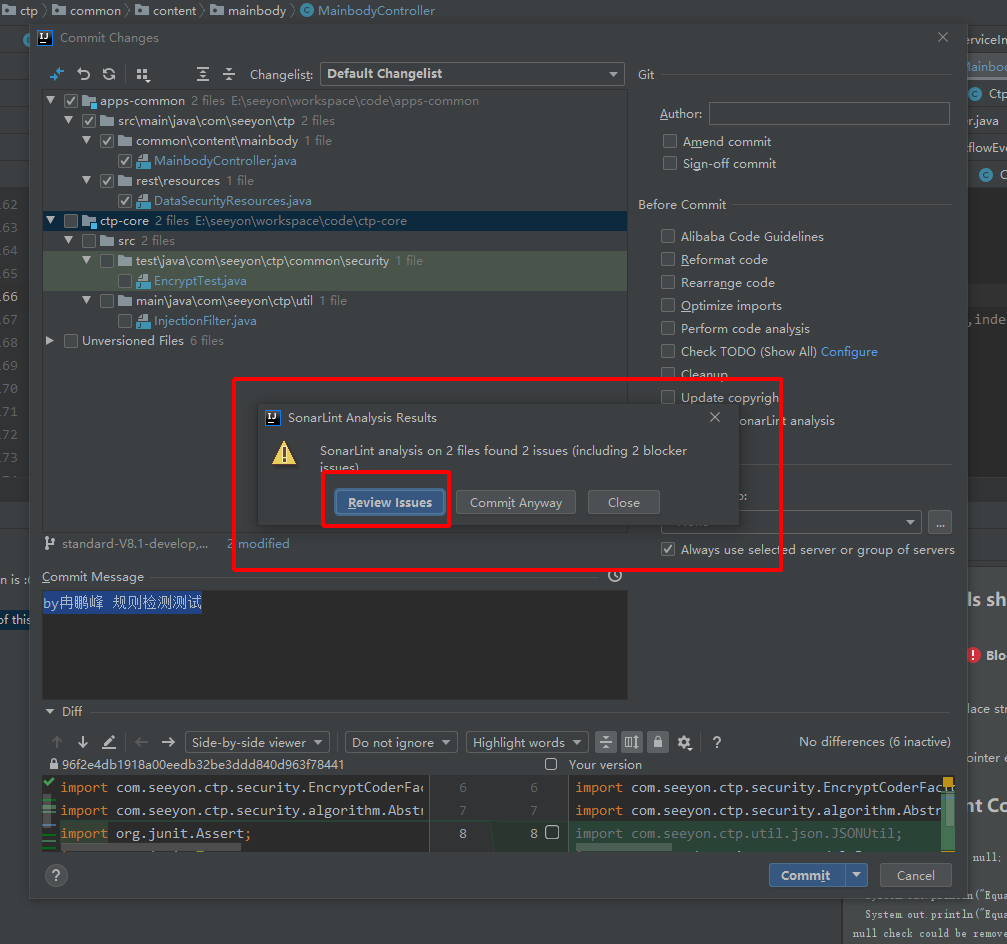The height and width of the screenshot is (944, 1007).
Task: Click the Refresh changes icon
Action: click(109, 74)
